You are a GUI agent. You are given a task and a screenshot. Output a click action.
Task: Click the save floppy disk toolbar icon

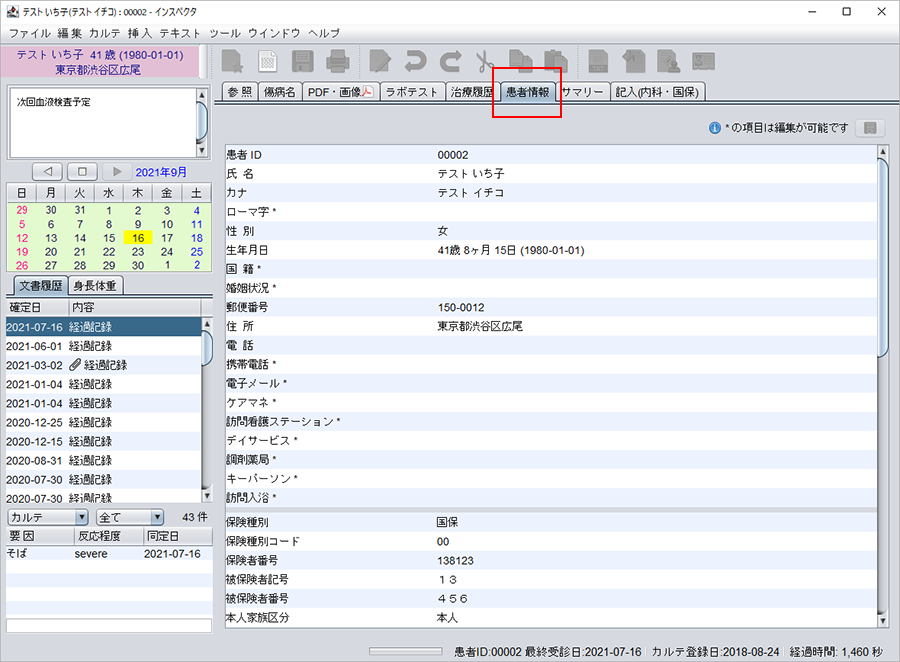302,61
